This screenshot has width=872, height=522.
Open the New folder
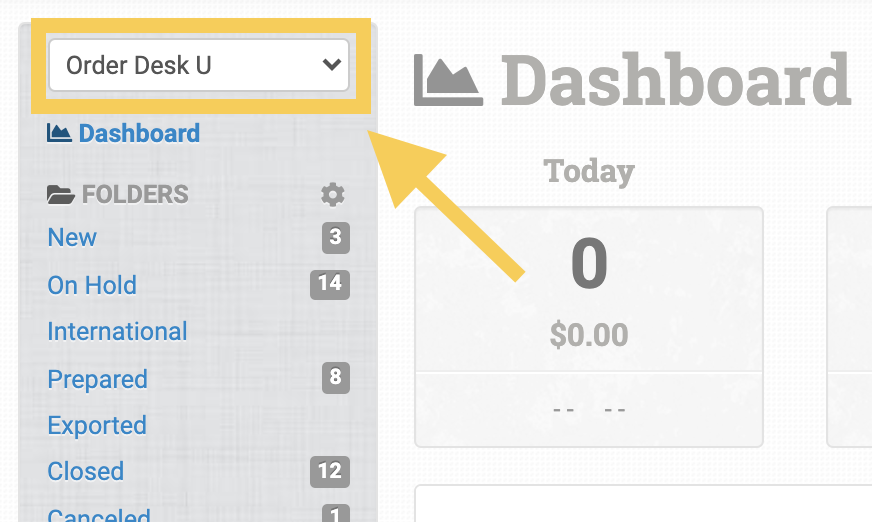click(72, 237)
